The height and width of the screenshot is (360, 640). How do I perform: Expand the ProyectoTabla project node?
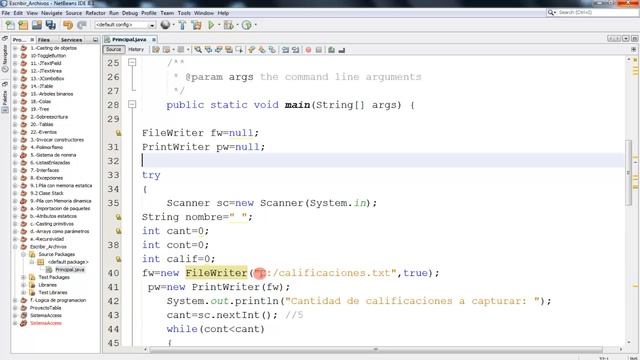(x=15, y=308)
